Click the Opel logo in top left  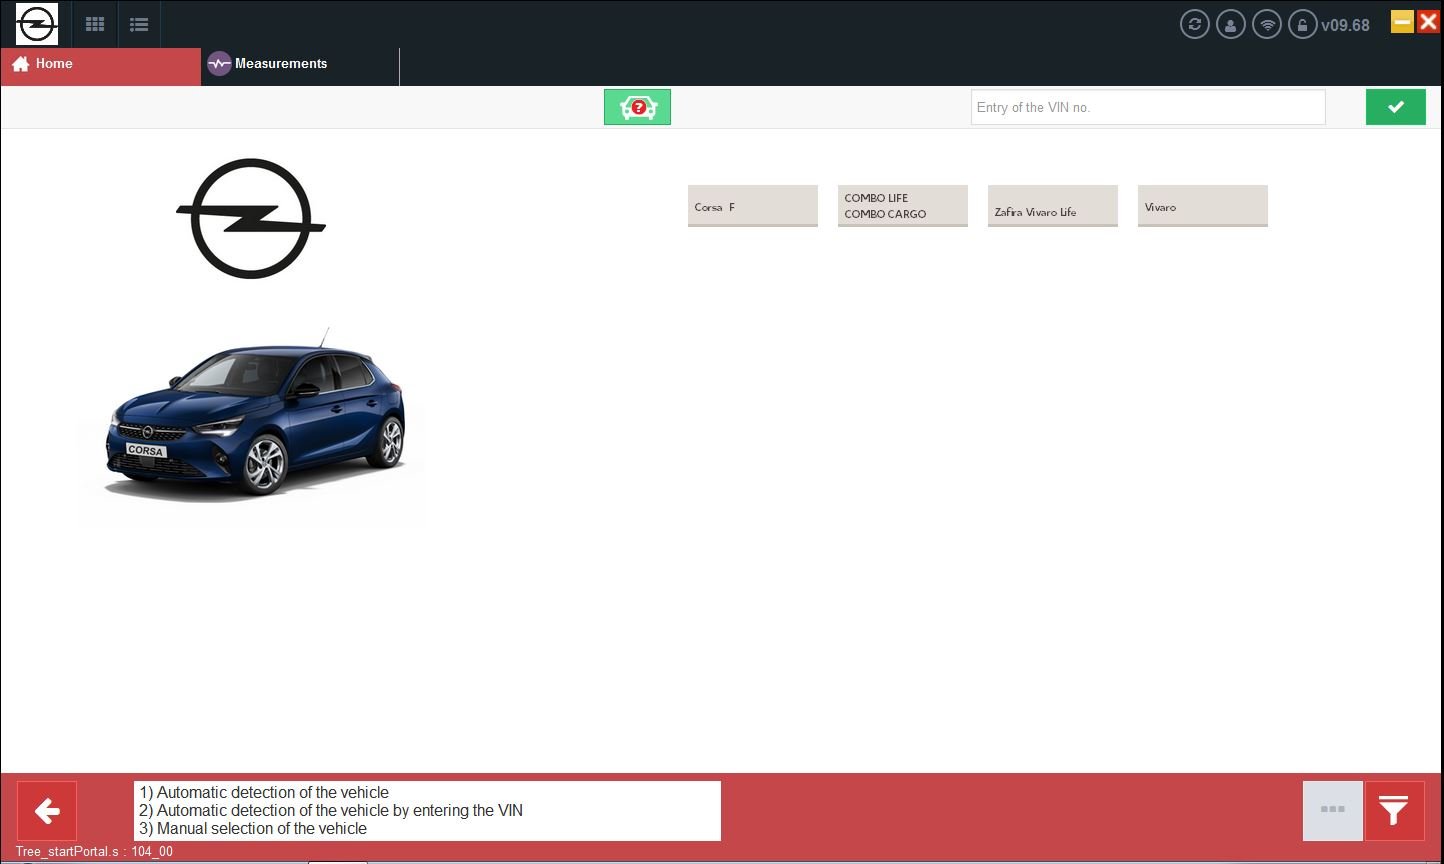37,24
